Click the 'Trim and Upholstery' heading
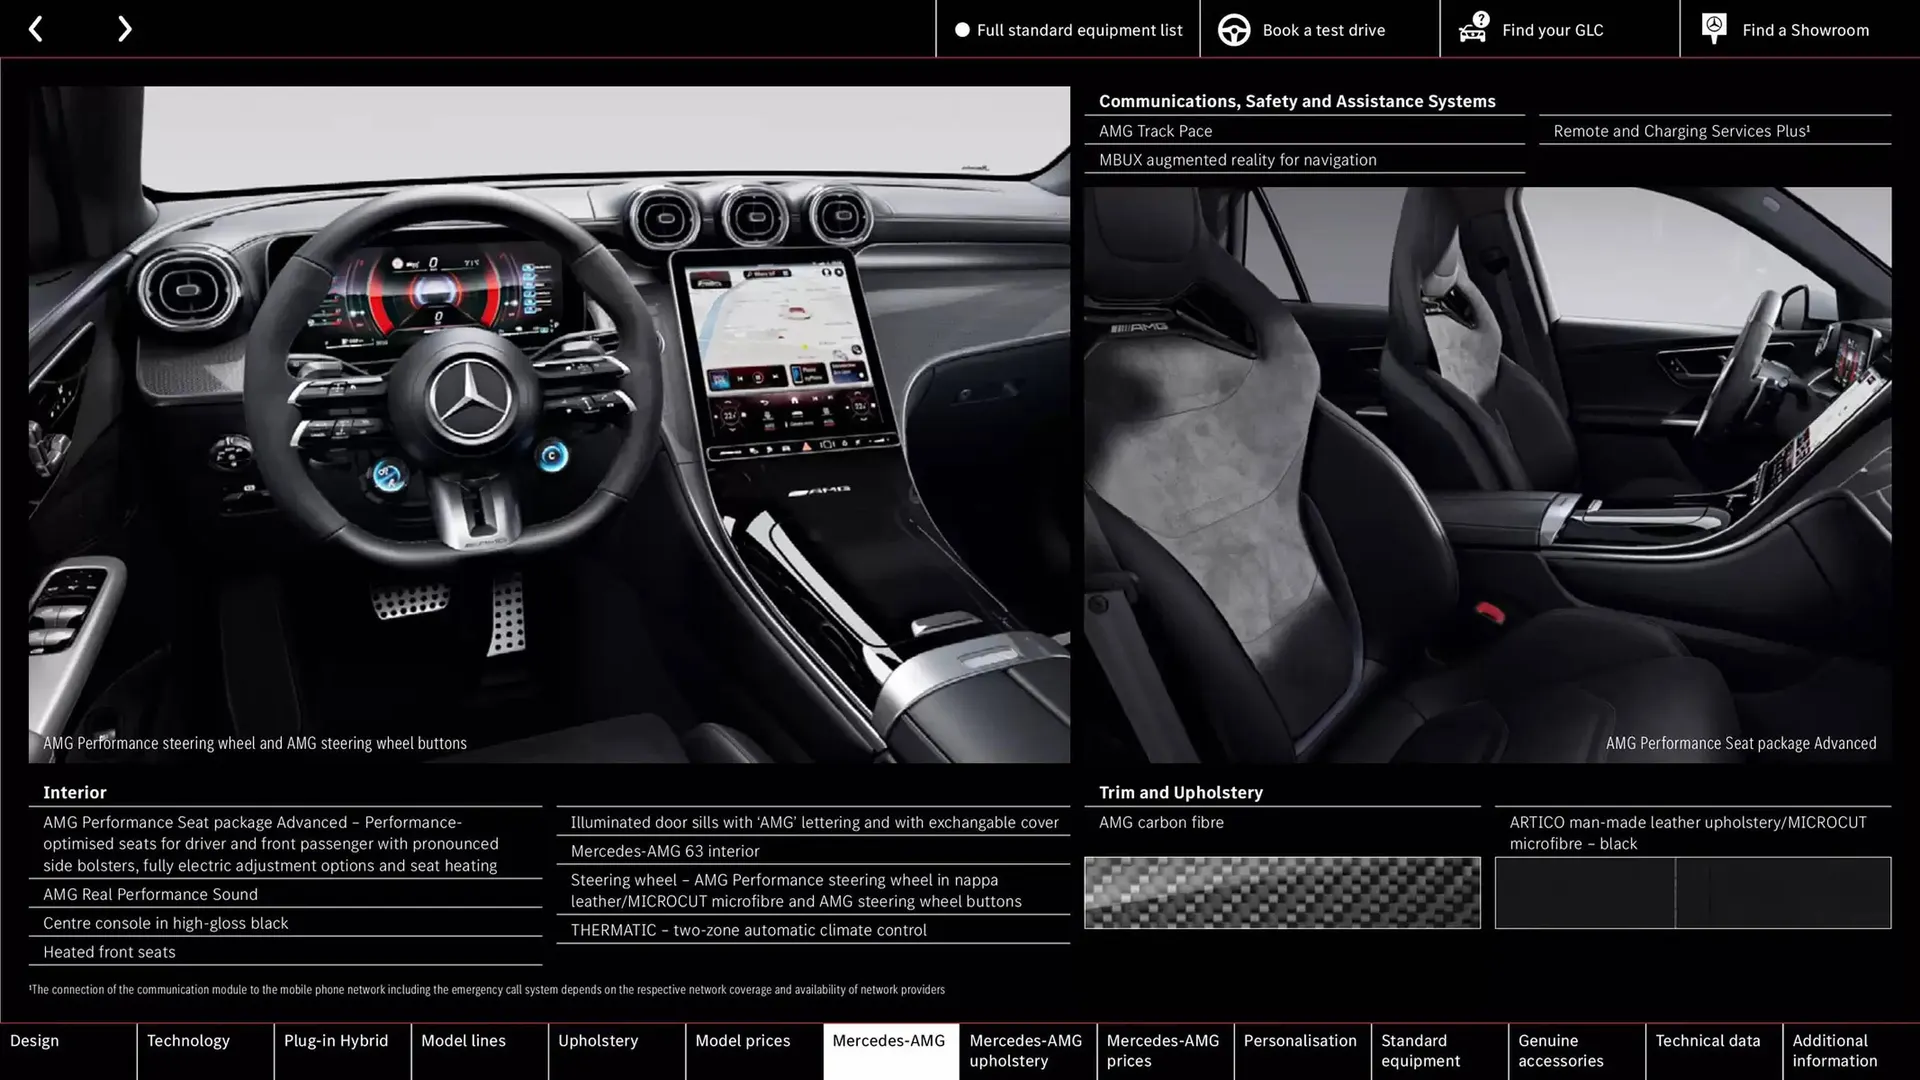The image size is (1920, 1080). coord(1181,792)
